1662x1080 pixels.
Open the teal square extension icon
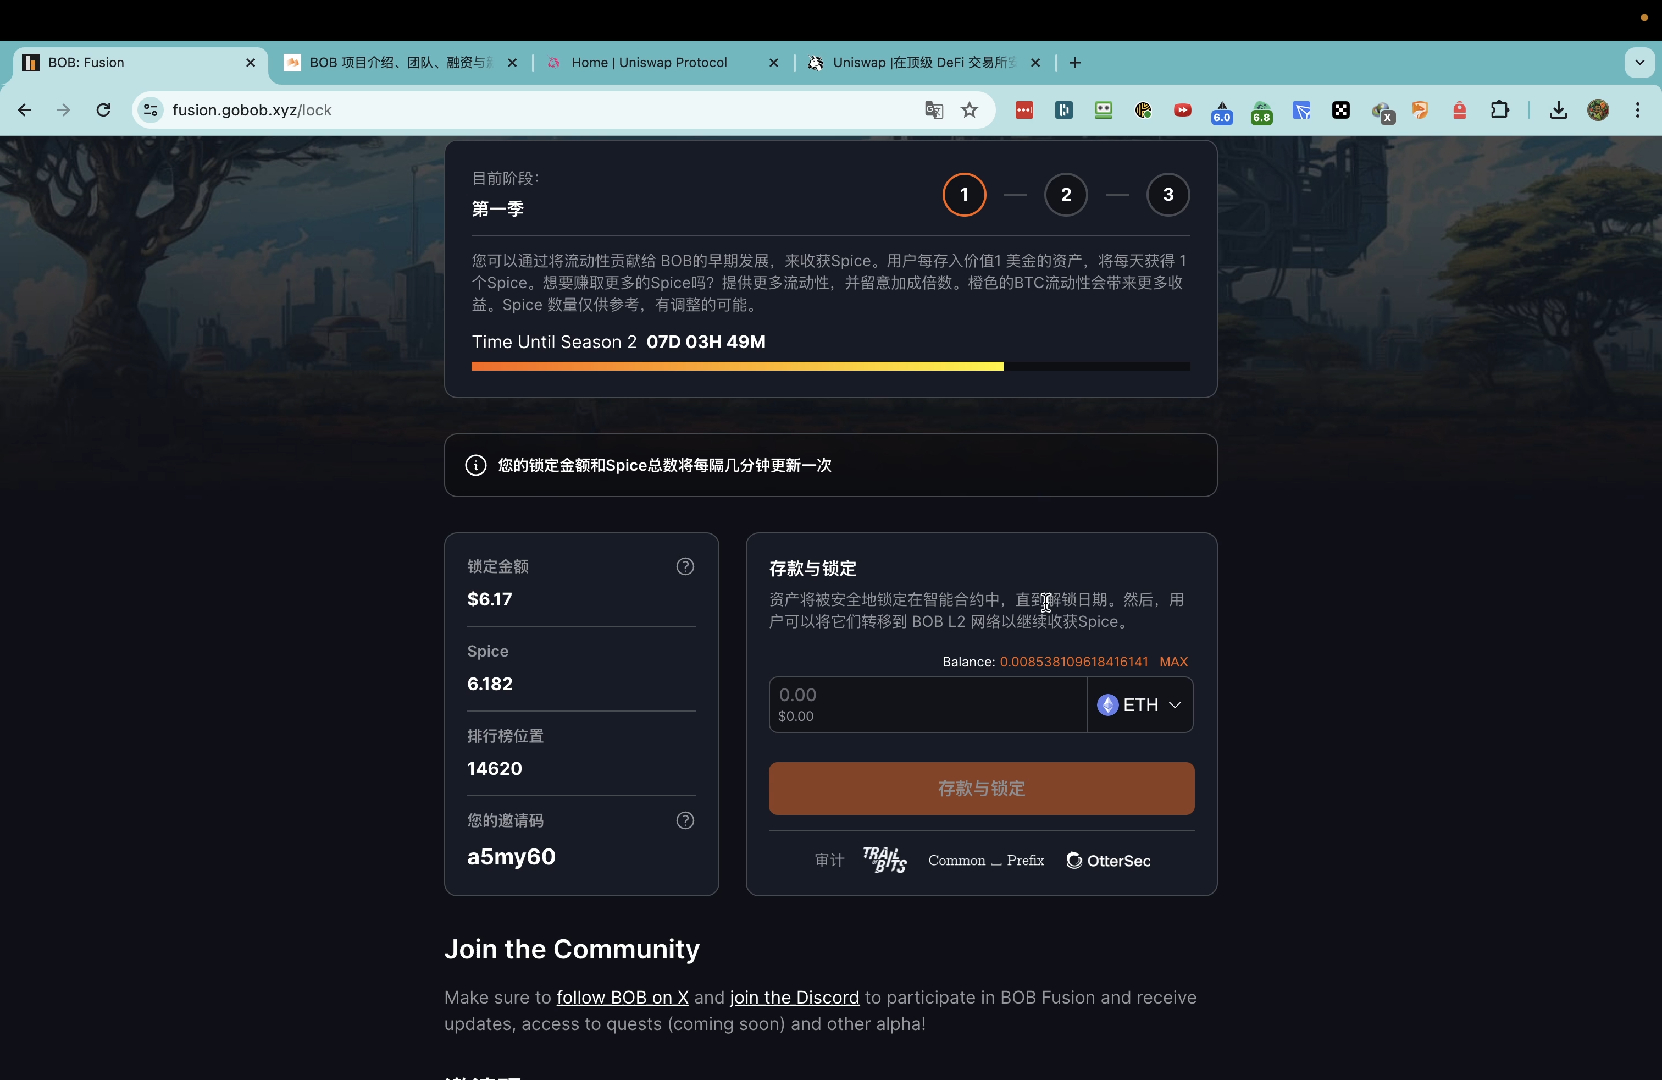coord(1064,110)
